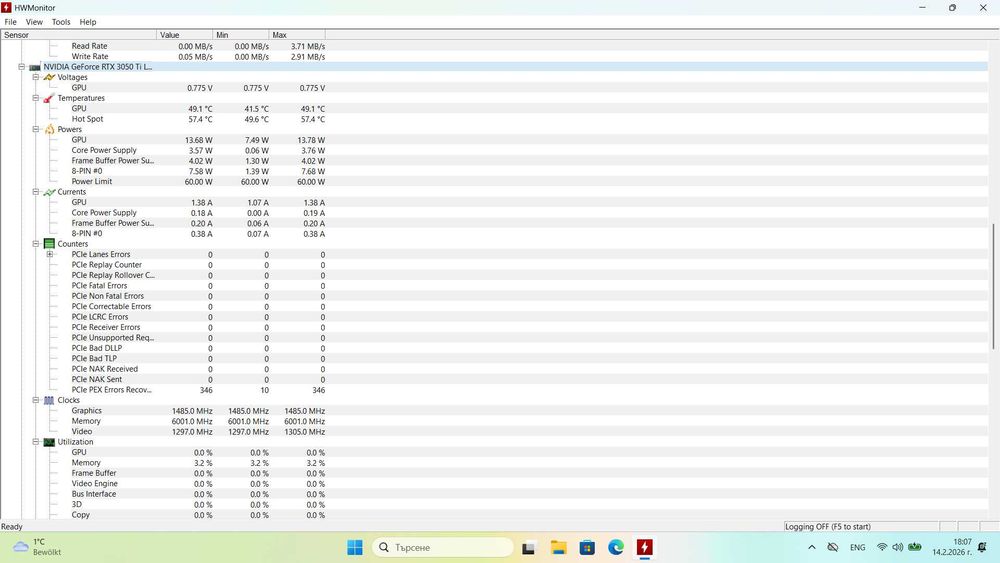
Task: Open File Explorer from the taskbar
Action: (x=558, y=547)
